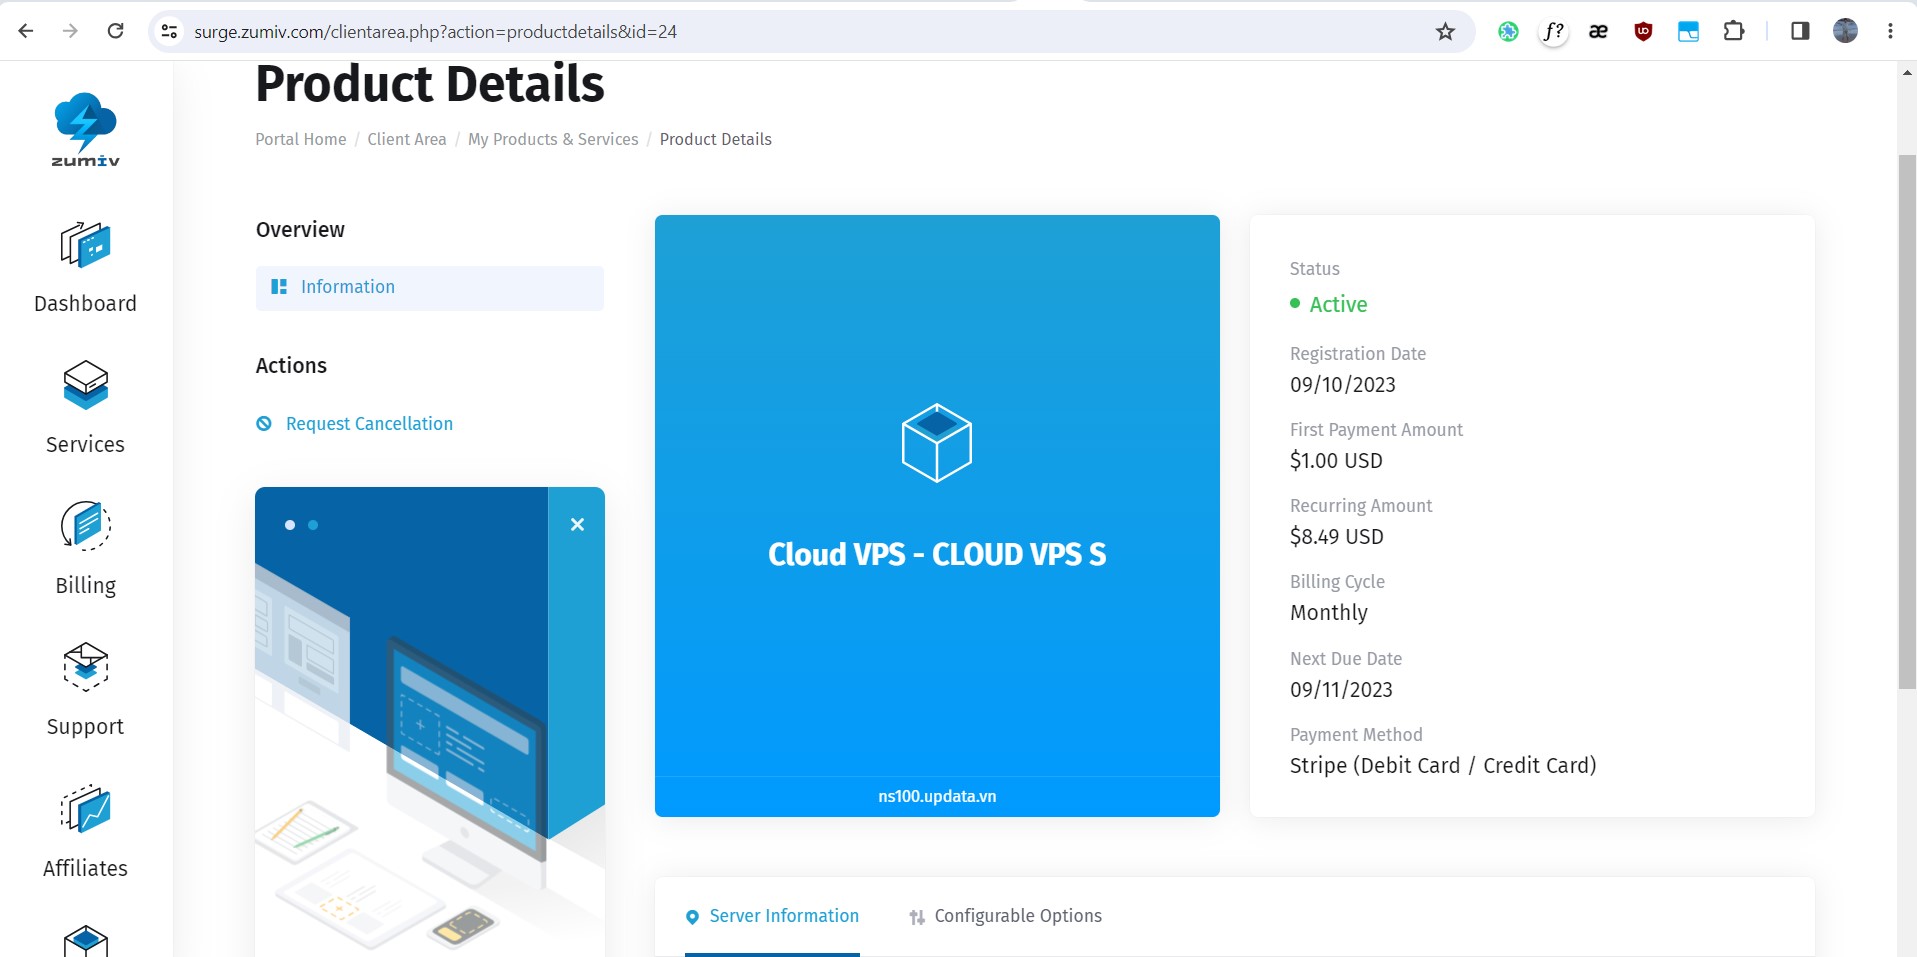Open the Chrome three-dot menu
The width and height of the screenshot is (1917, 957).
1890,32
